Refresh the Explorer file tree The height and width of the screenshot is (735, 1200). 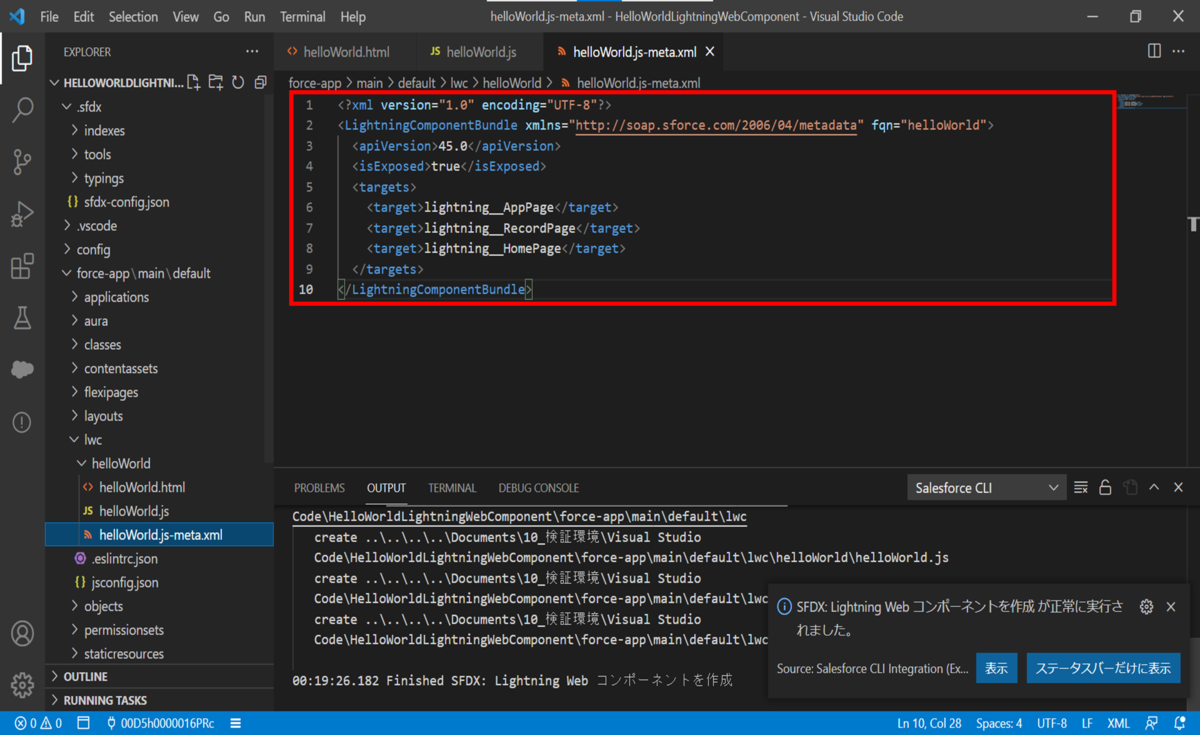pyautogui.click(x=238, y=83)
